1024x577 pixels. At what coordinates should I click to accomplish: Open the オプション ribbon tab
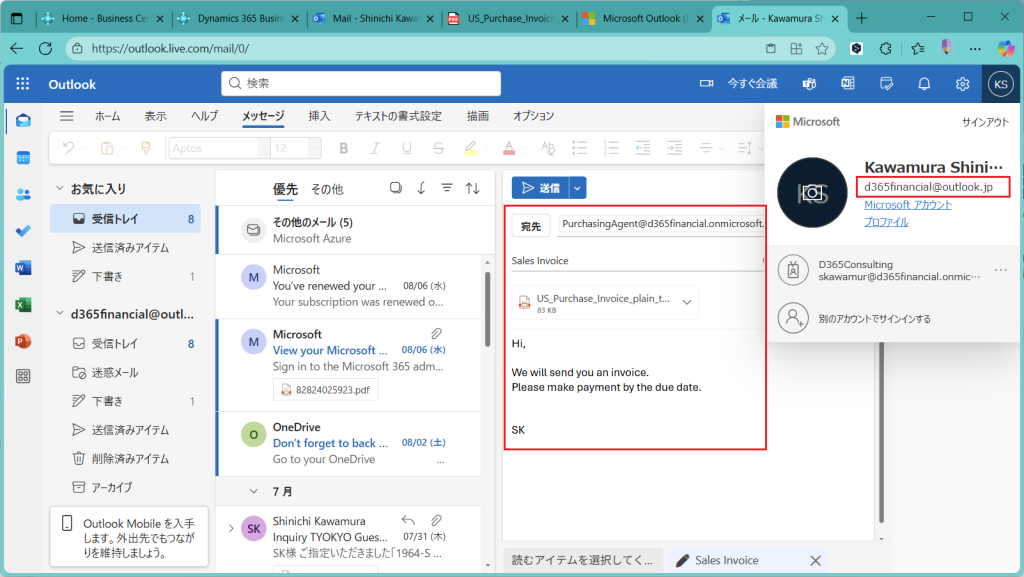pyautogui.click(x=534, y=116)
